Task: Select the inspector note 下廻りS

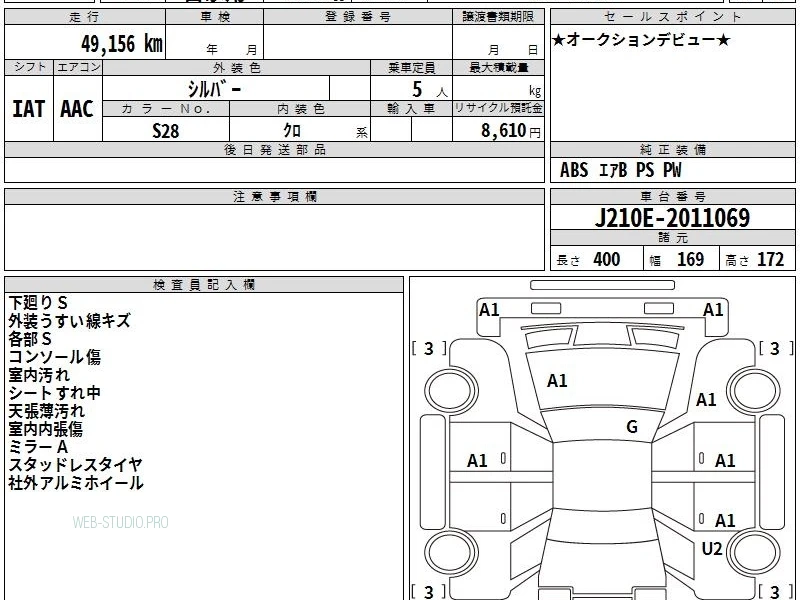Action: click(38, 303)
